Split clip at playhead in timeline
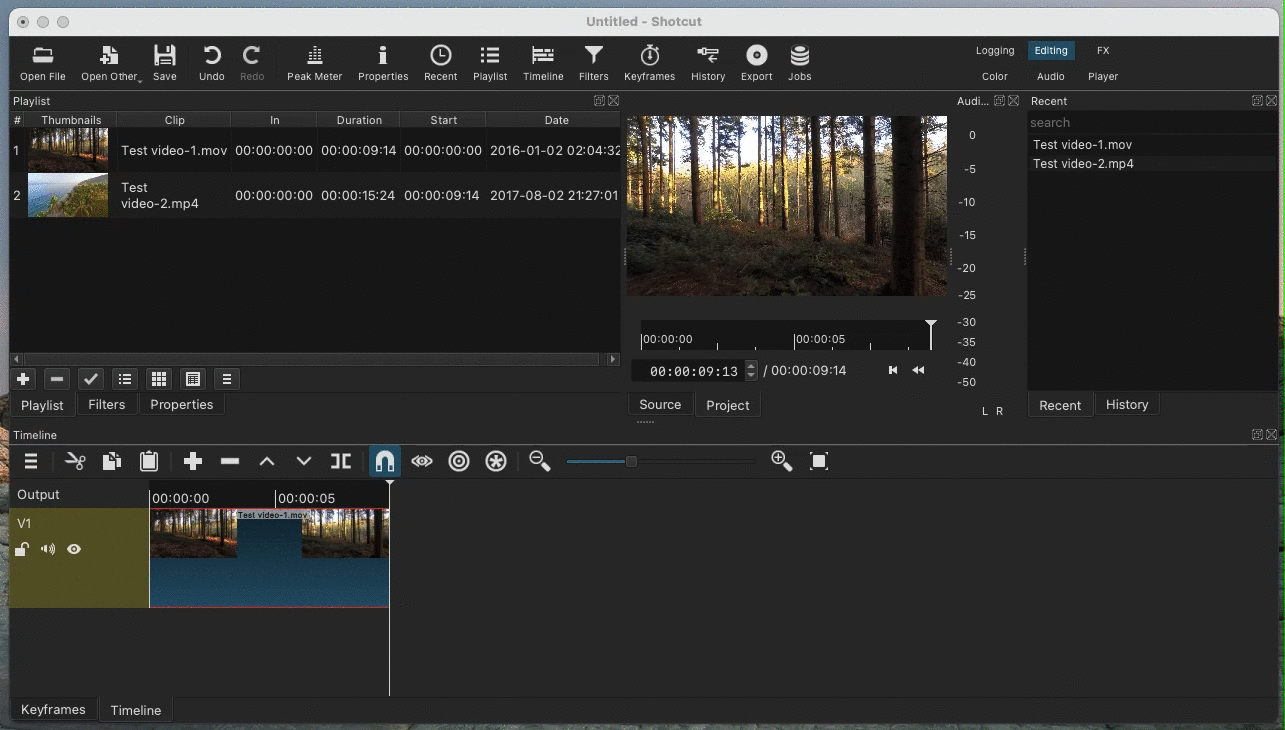Screen dimensions: 1285x730 pos(341,461)
